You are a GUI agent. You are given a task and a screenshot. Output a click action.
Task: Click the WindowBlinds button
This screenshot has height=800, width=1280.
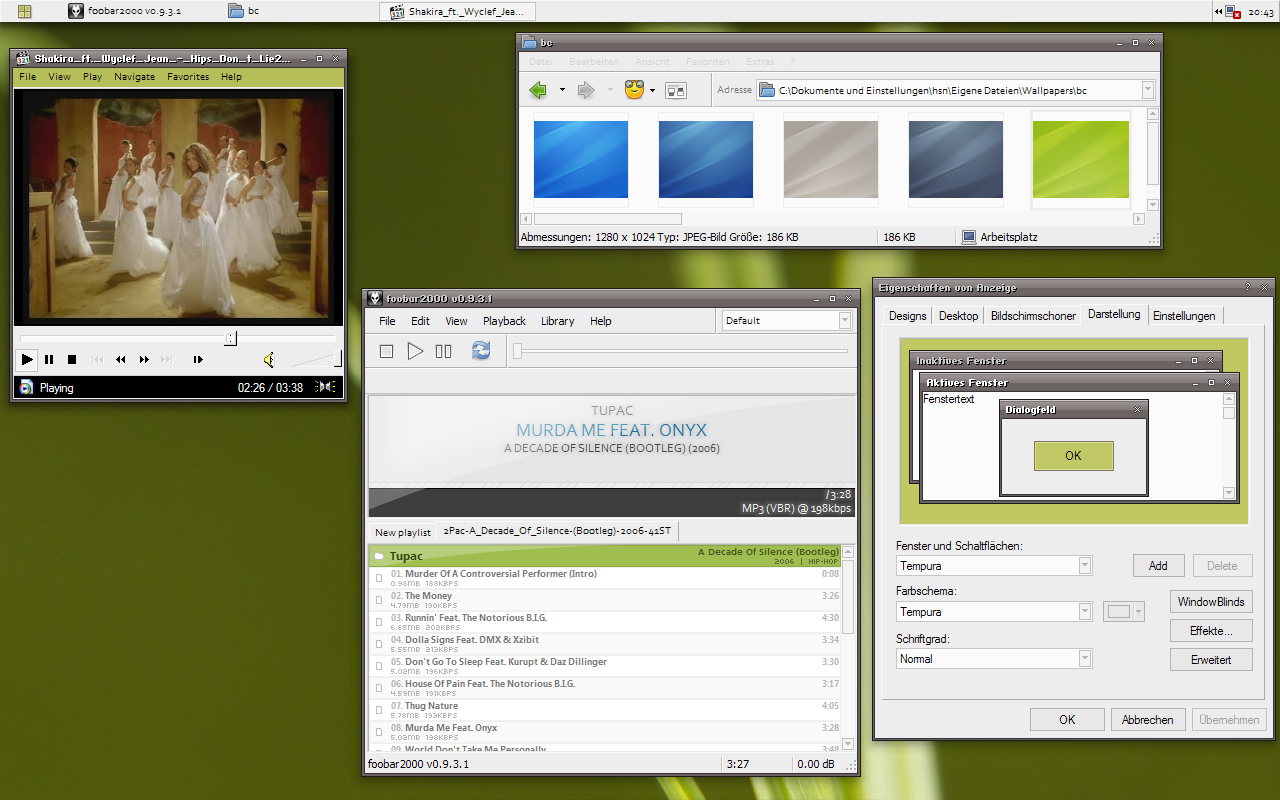click(x=1211, y=602)
